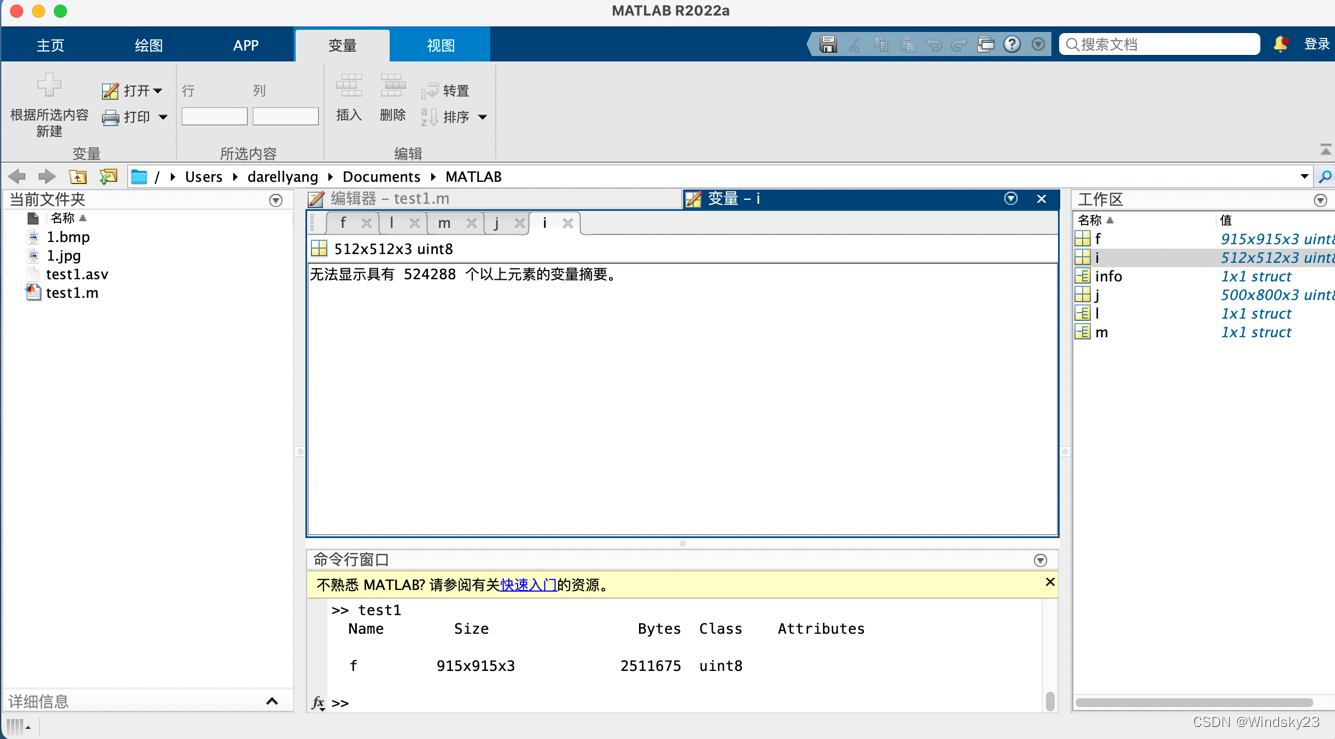Click the 快速入门 link in Command Window
This screenshot has height=739, width=1335.
(x=527, y=583)
